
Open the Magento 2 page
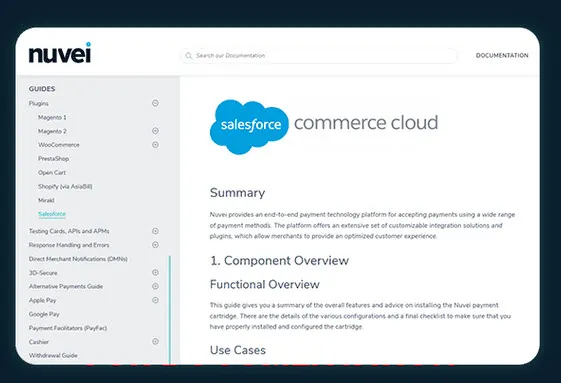(52, 131)
